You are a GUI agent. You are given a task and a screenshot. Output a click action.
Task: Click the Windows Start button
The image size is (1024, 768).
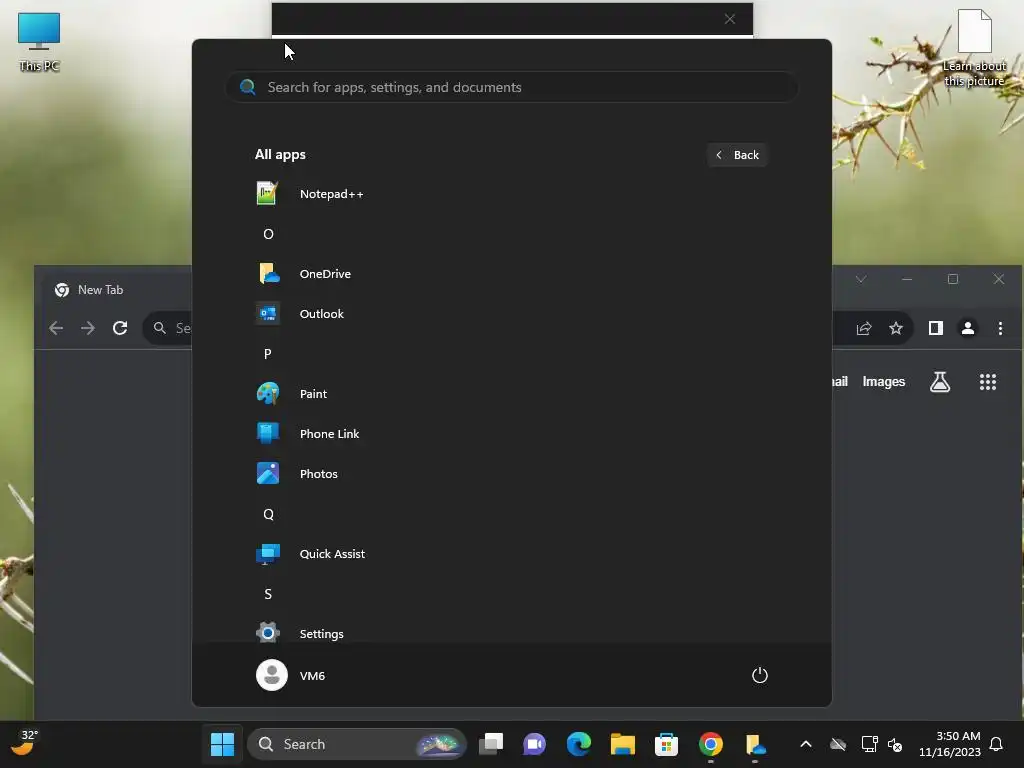pos(222,744)
